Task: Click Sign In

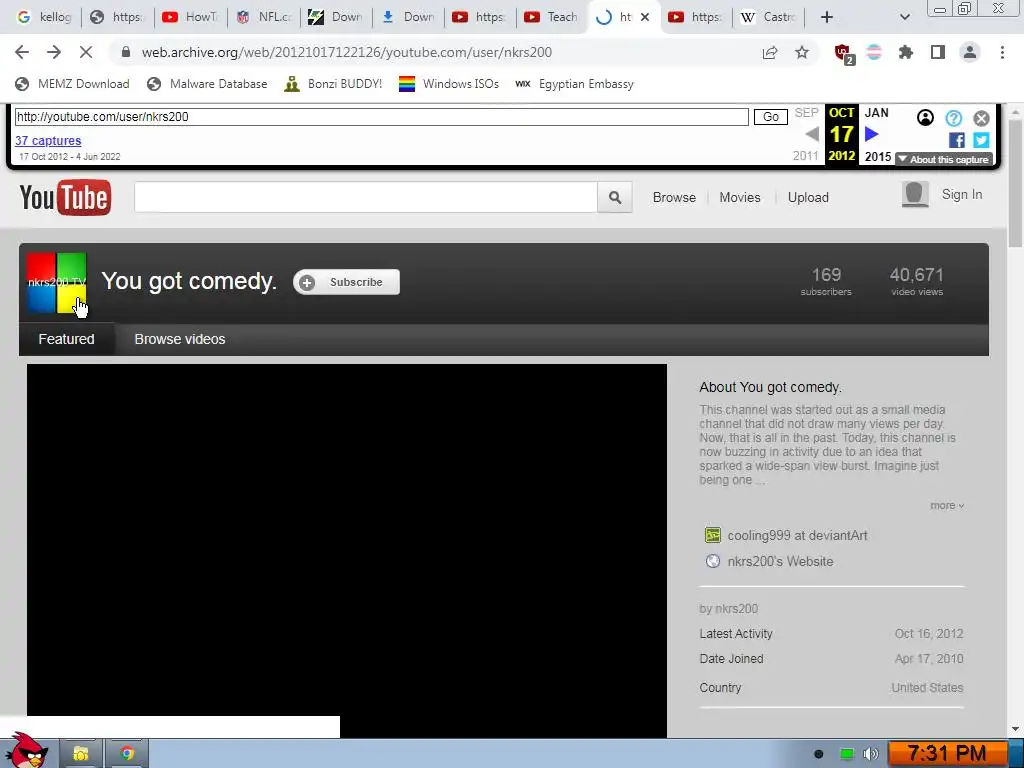Action: coord(961,195)
